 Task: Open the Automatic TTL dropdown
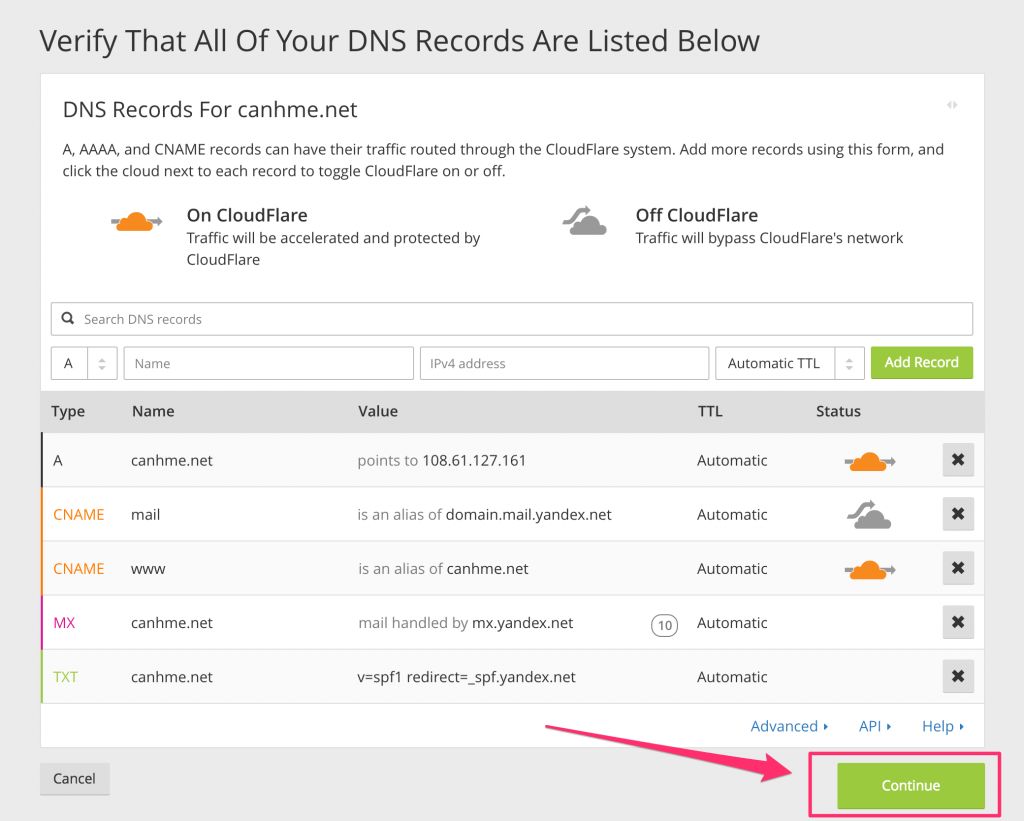pos(789,363)
